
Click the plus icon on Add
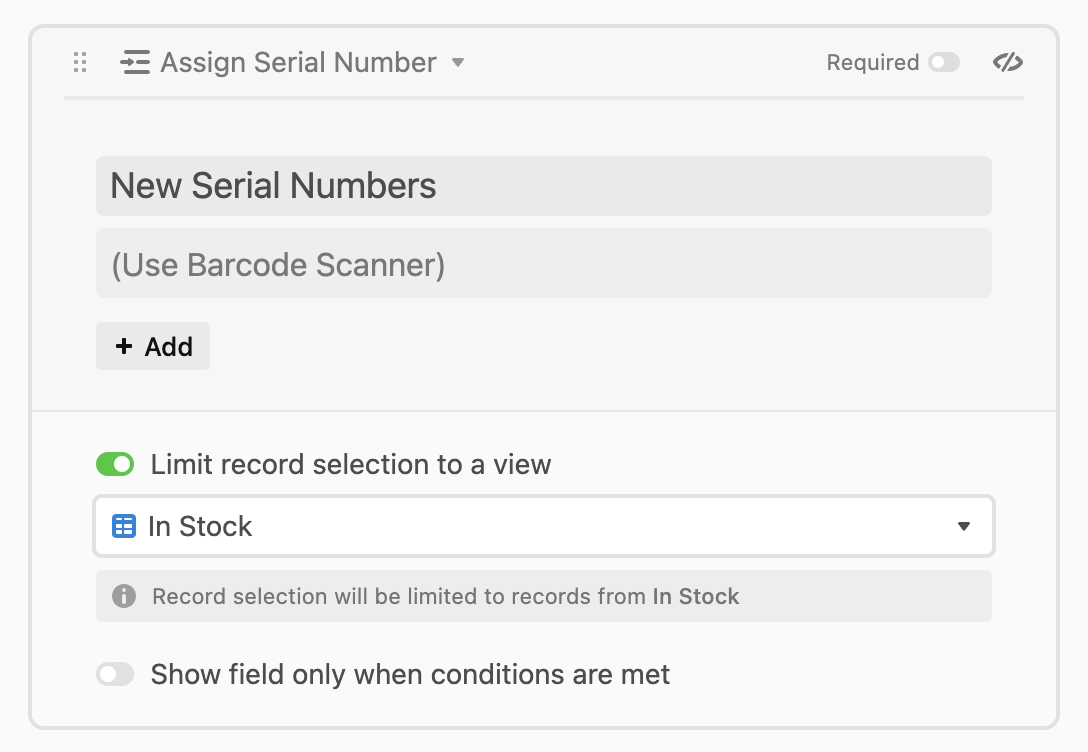coord(124,346)
